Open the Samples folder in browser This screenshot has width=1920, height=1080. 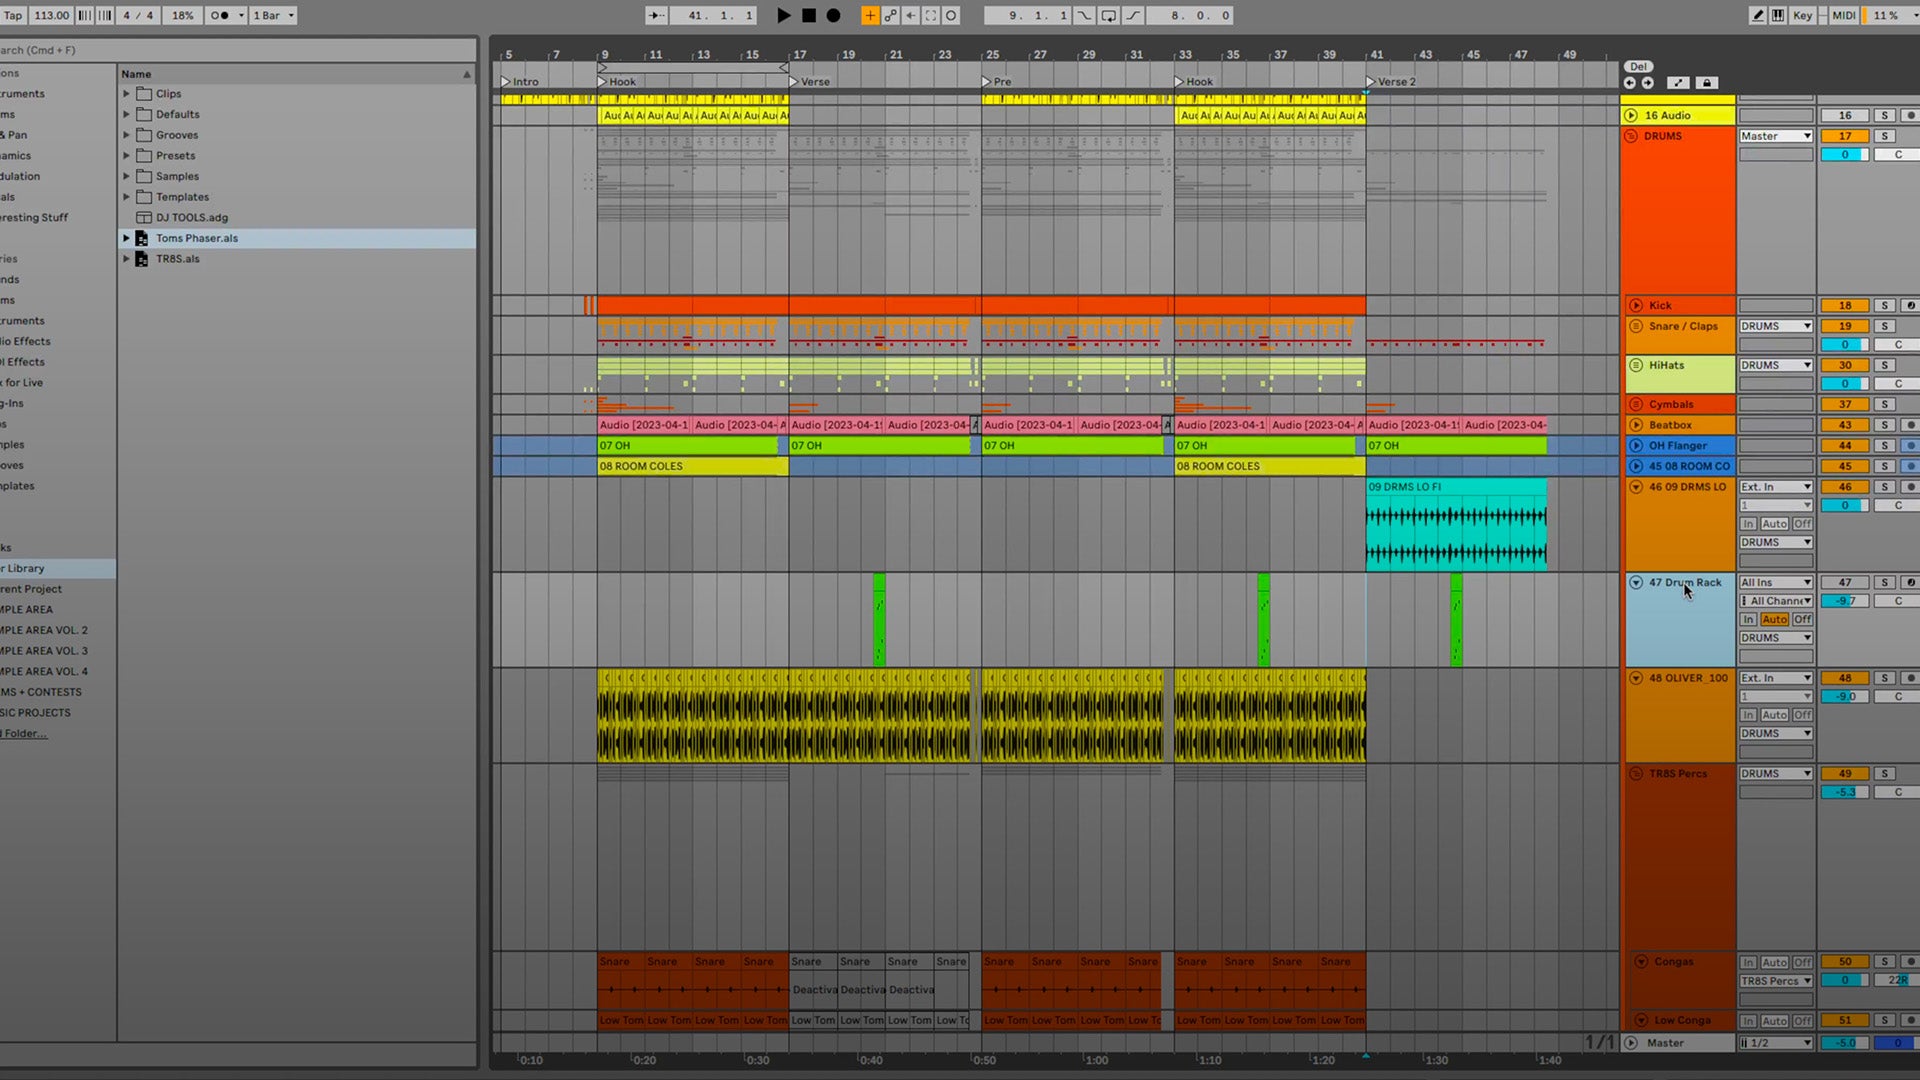177,176
